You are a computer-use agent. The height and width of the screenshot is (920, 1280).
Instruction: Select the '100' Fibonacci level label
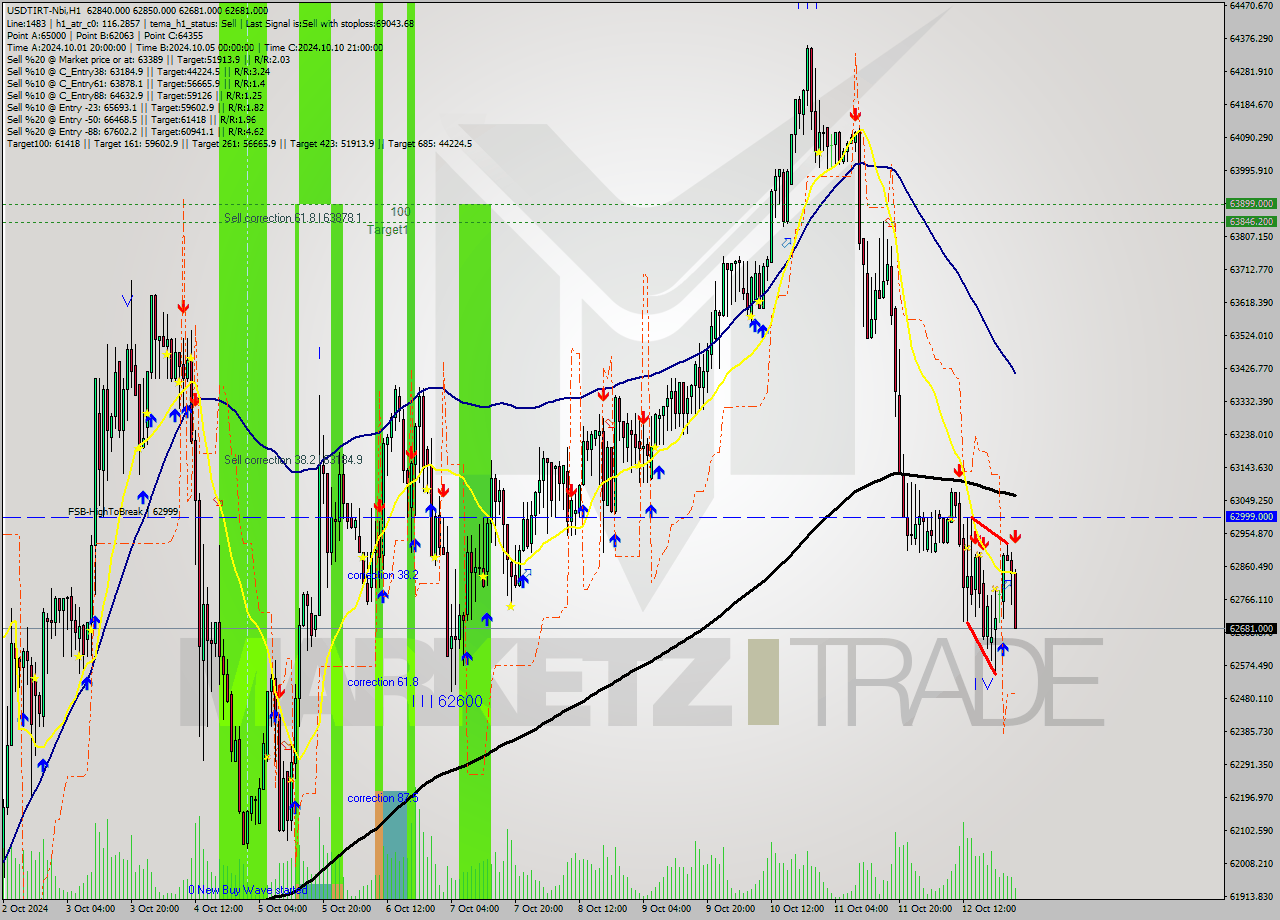(x=401, y=212)
